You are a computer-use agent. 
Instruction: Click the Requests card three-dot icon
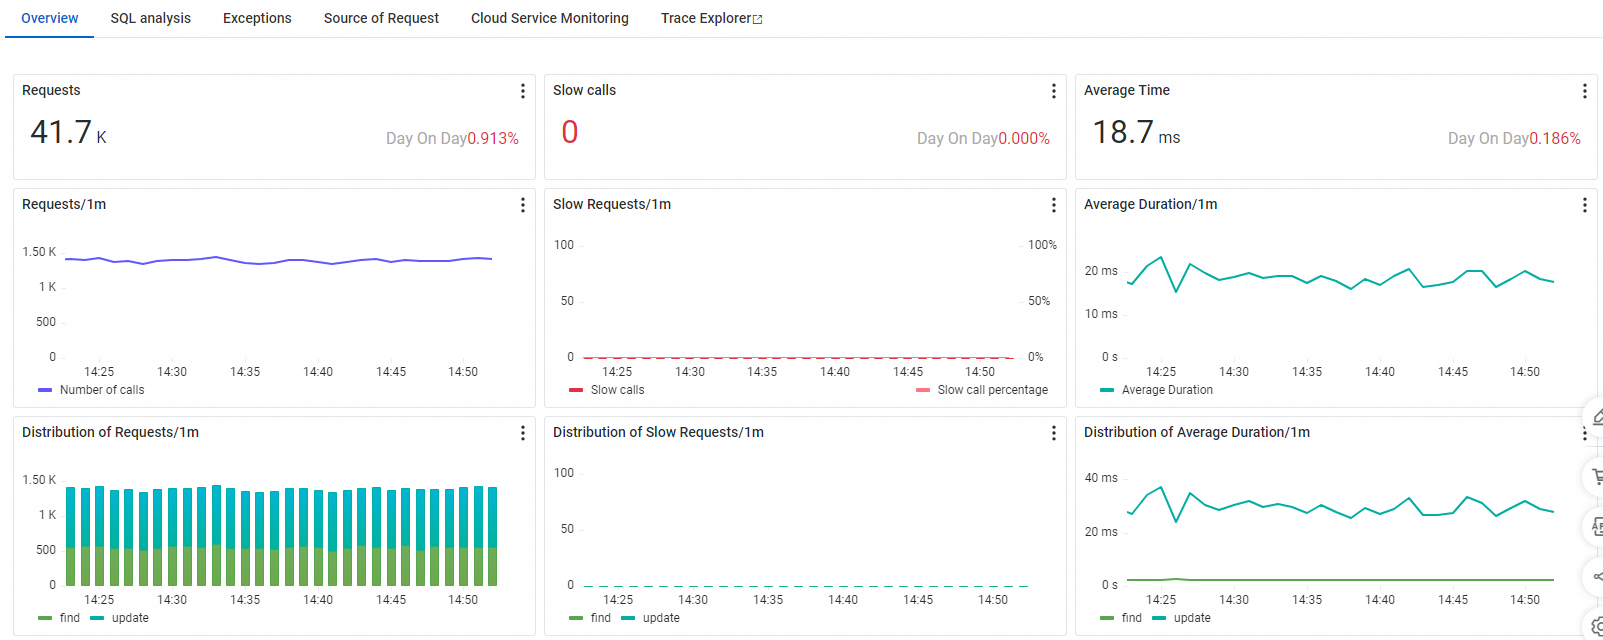point(522,91)
